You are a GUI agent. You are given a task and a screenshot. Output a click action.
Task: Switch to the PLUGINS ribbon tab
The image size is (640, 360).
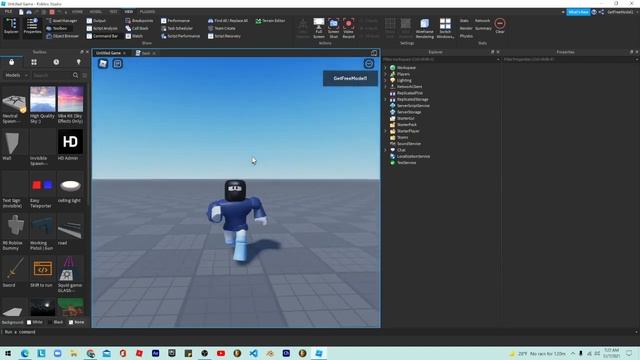[x=147, y=12]
